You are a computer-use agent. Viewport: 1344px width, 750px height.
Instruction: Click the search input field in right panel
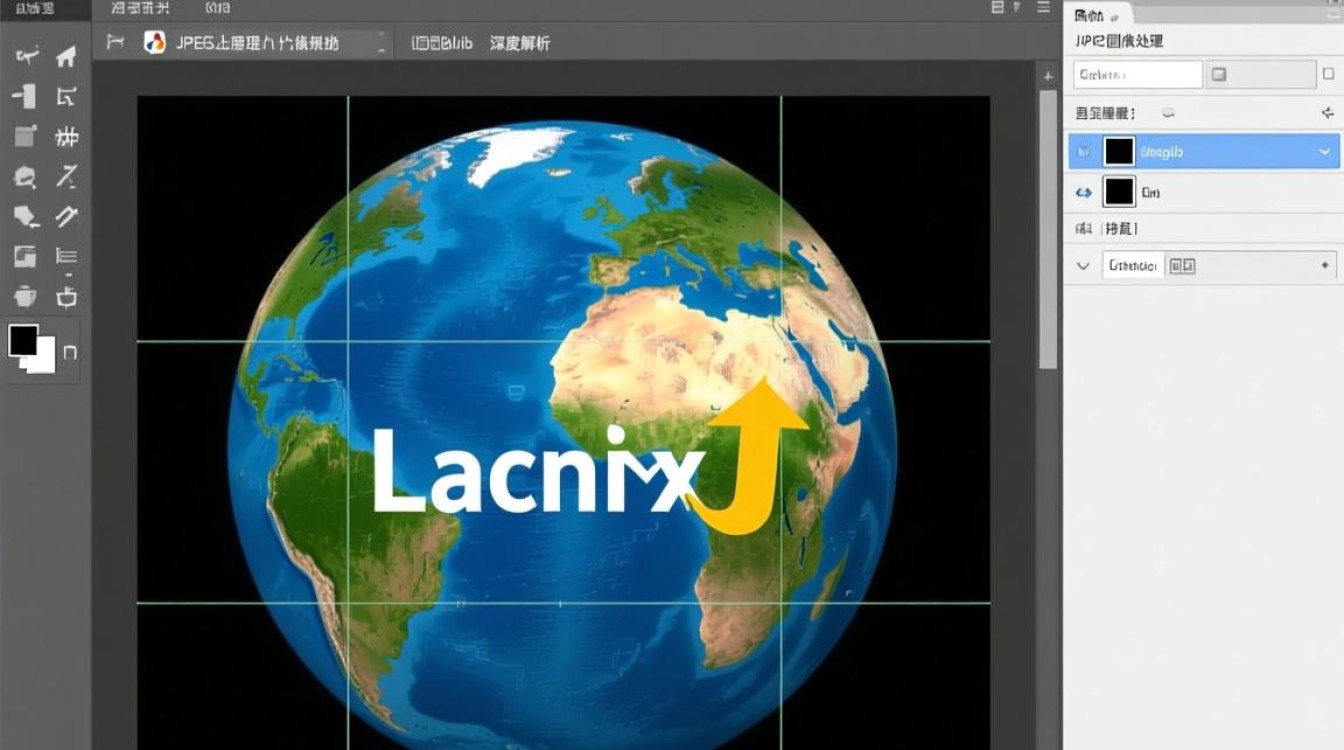pyautogui.click(x=1137, y=75)
